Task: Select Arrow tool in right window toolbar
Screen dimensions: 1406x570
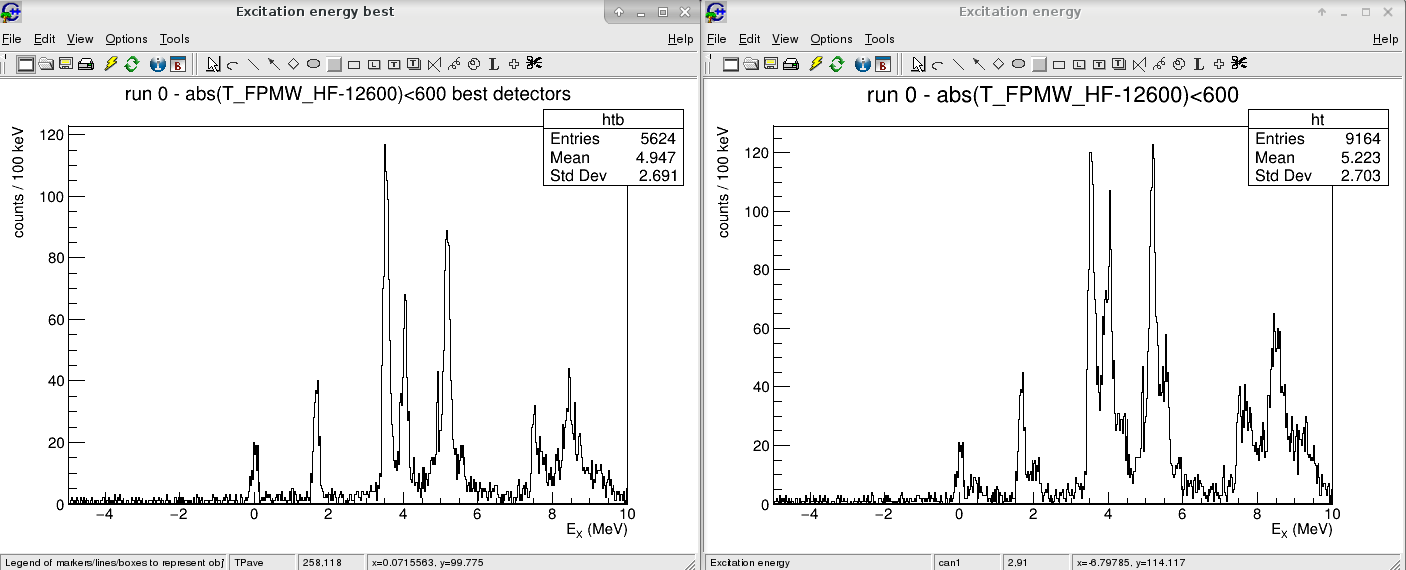Action: [x=978, y=64]
